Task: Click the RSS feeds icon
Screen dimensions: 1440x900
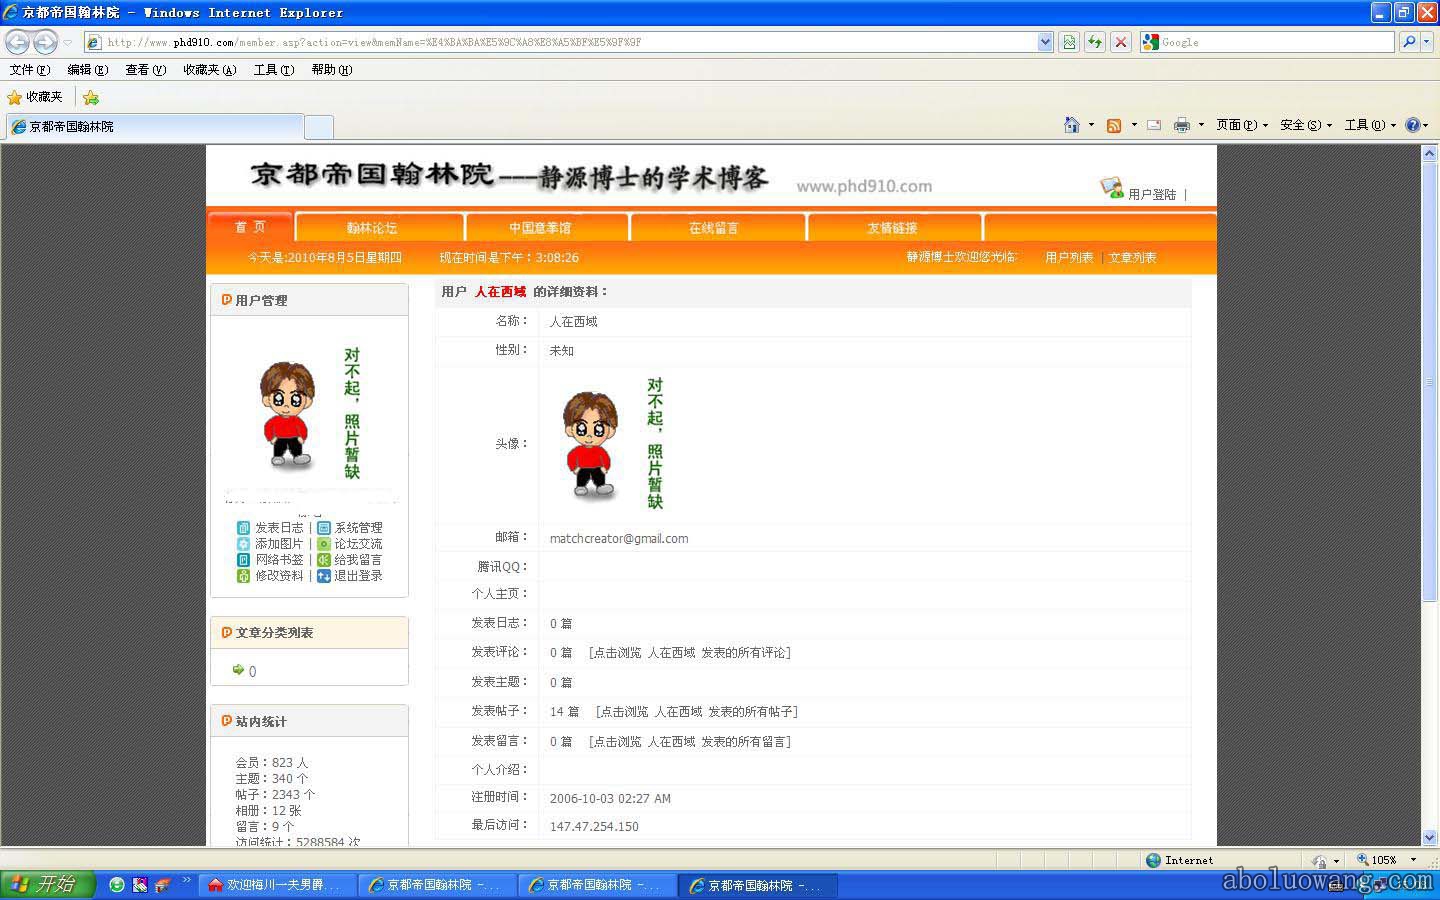Action: [1114, 125]
